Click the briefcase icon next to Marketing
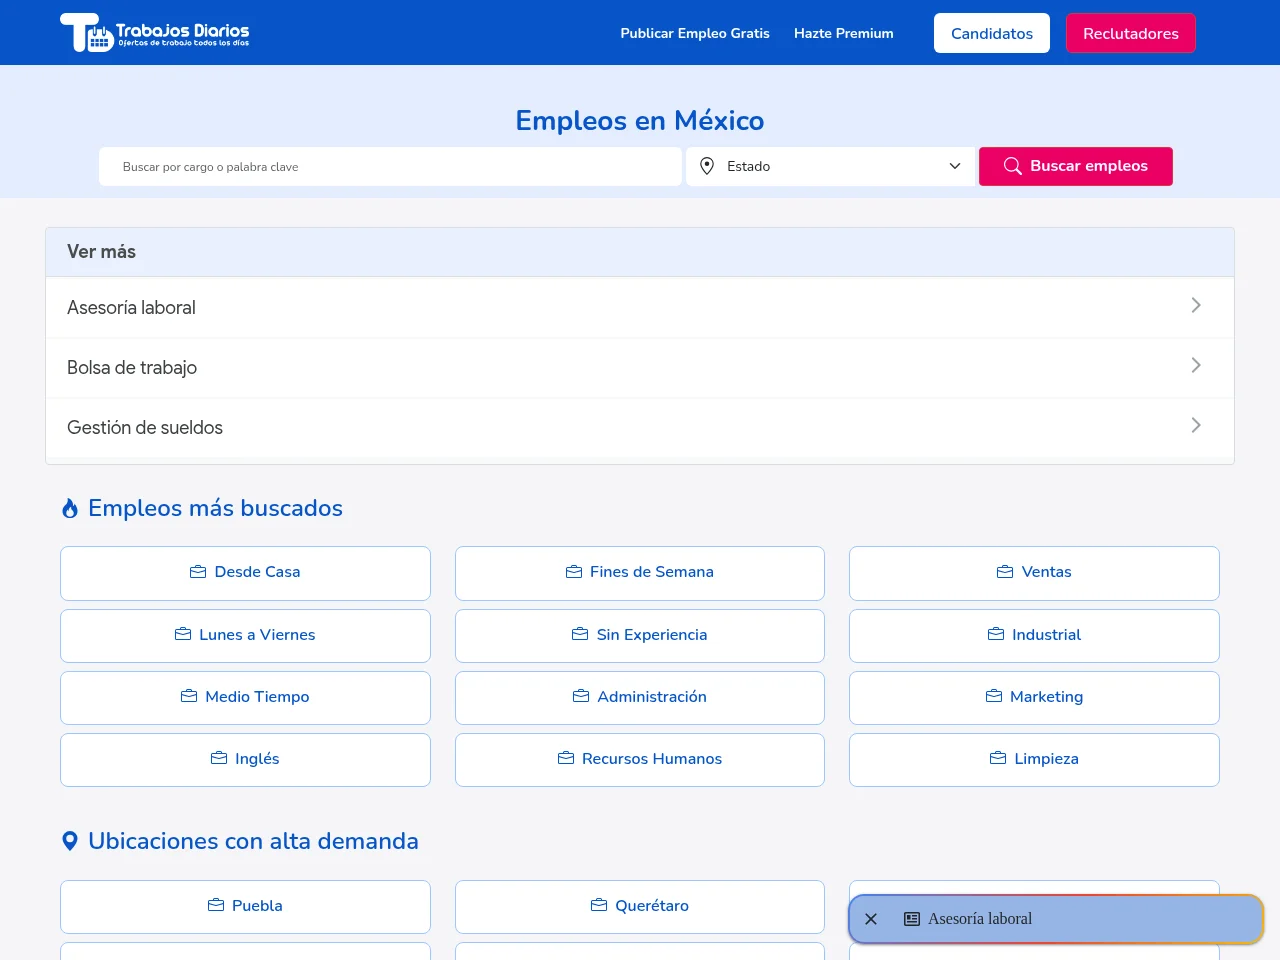Image resolution: width=1280 pixels, height=960 pixels. pos(994,696)
